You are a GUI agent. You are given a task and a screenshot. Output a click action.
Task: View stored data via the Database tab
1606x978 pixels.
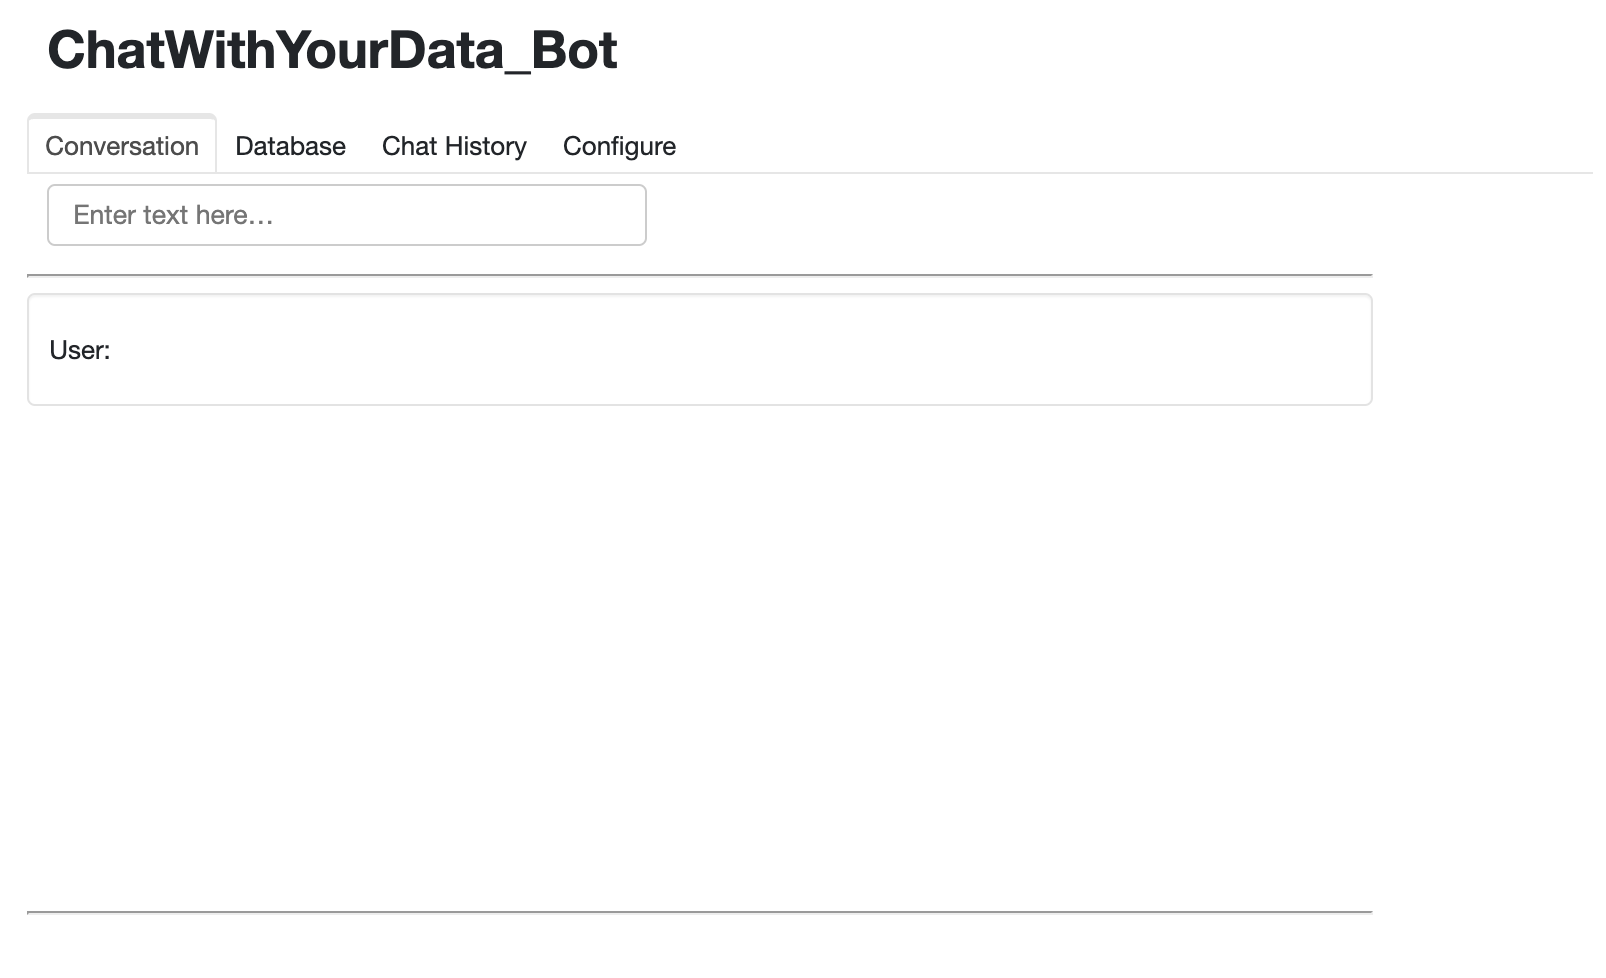tap(290, 146)
